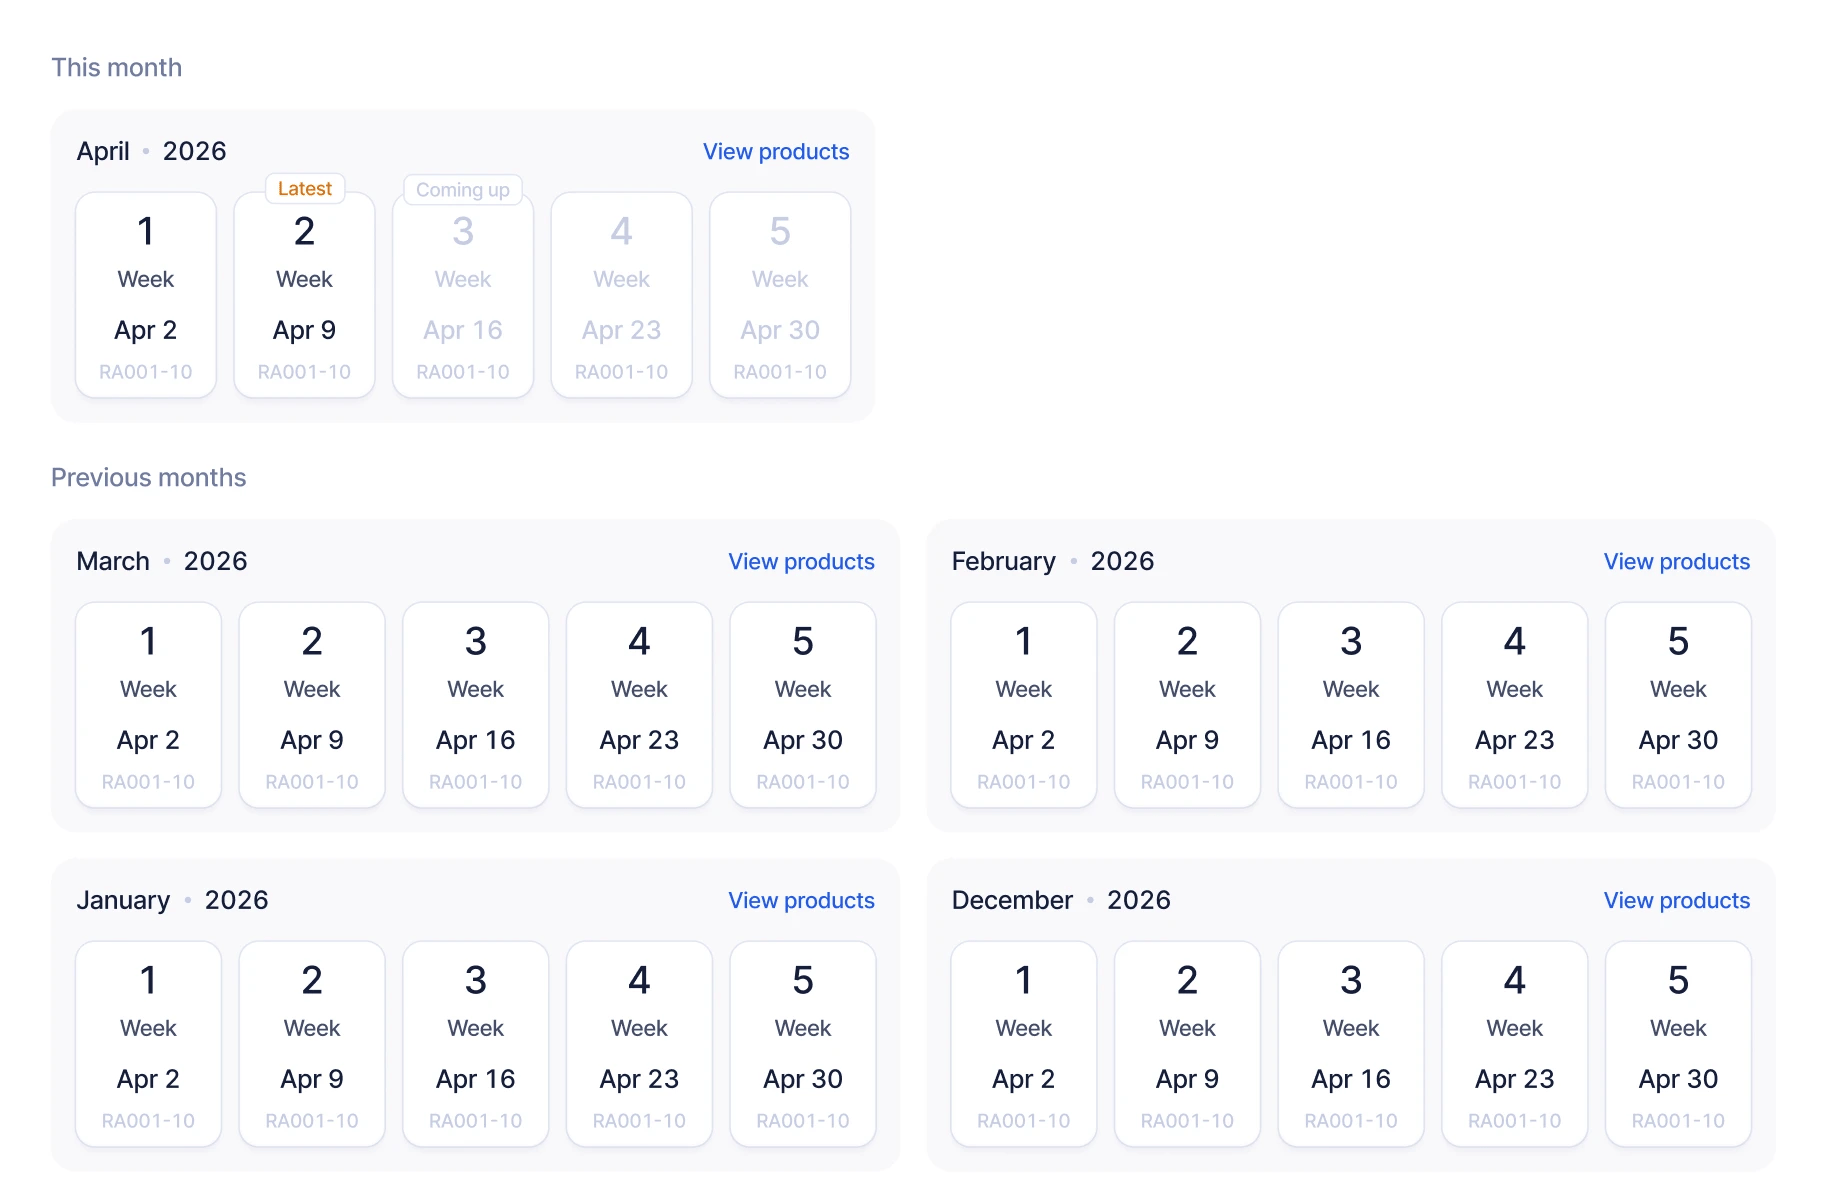The width and height of the screenshot is (1827, 1193).
Task: Select March Week 1 card
Action: point(148,705)
